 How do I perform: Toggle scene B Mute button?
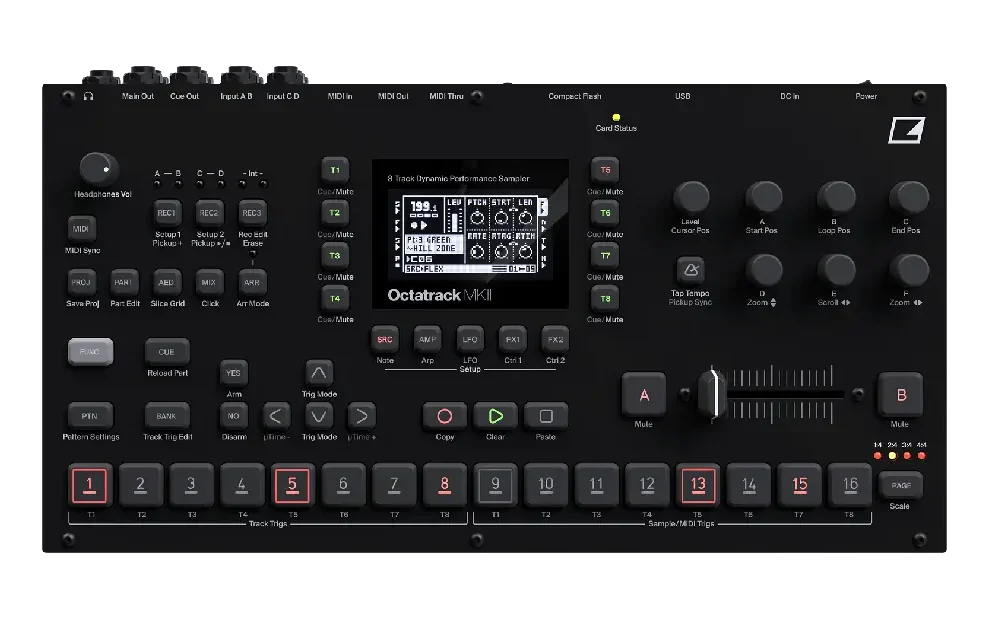pyautogui.click(x=901, y=395)
